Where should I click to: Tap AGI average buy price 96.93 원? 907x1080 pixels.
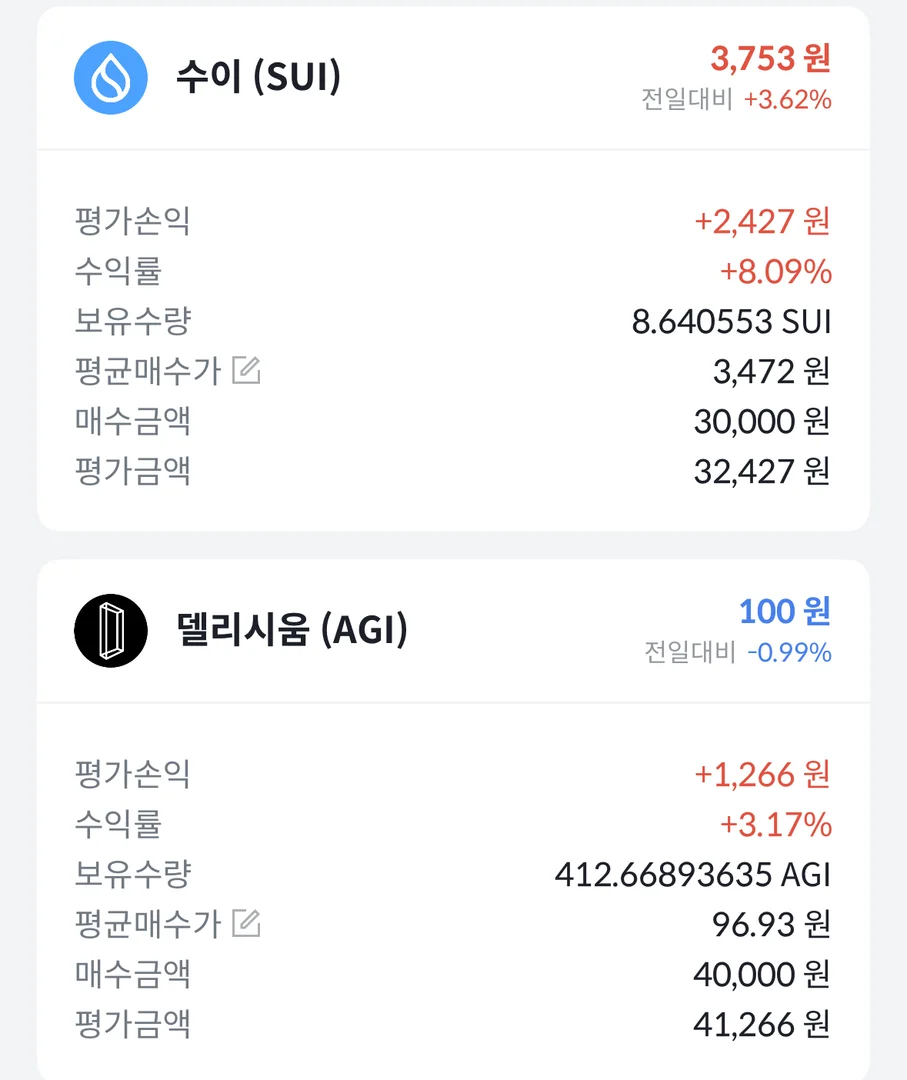coord(770,925)
